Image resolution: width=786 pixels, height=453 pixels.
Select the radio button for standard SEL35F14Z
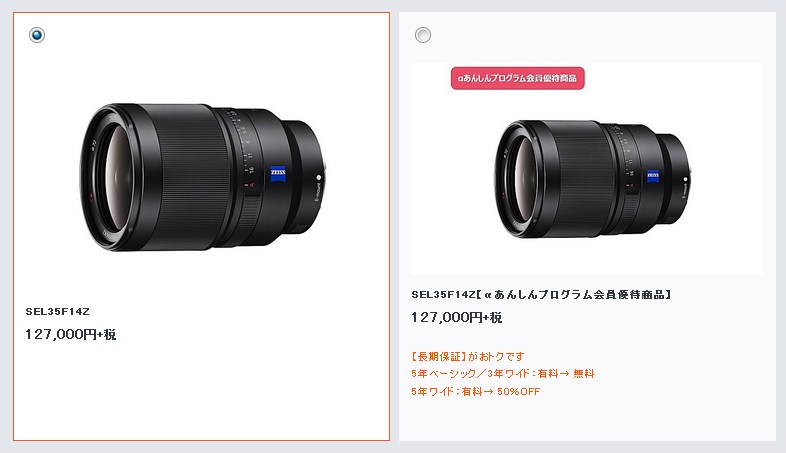[37, 35]
